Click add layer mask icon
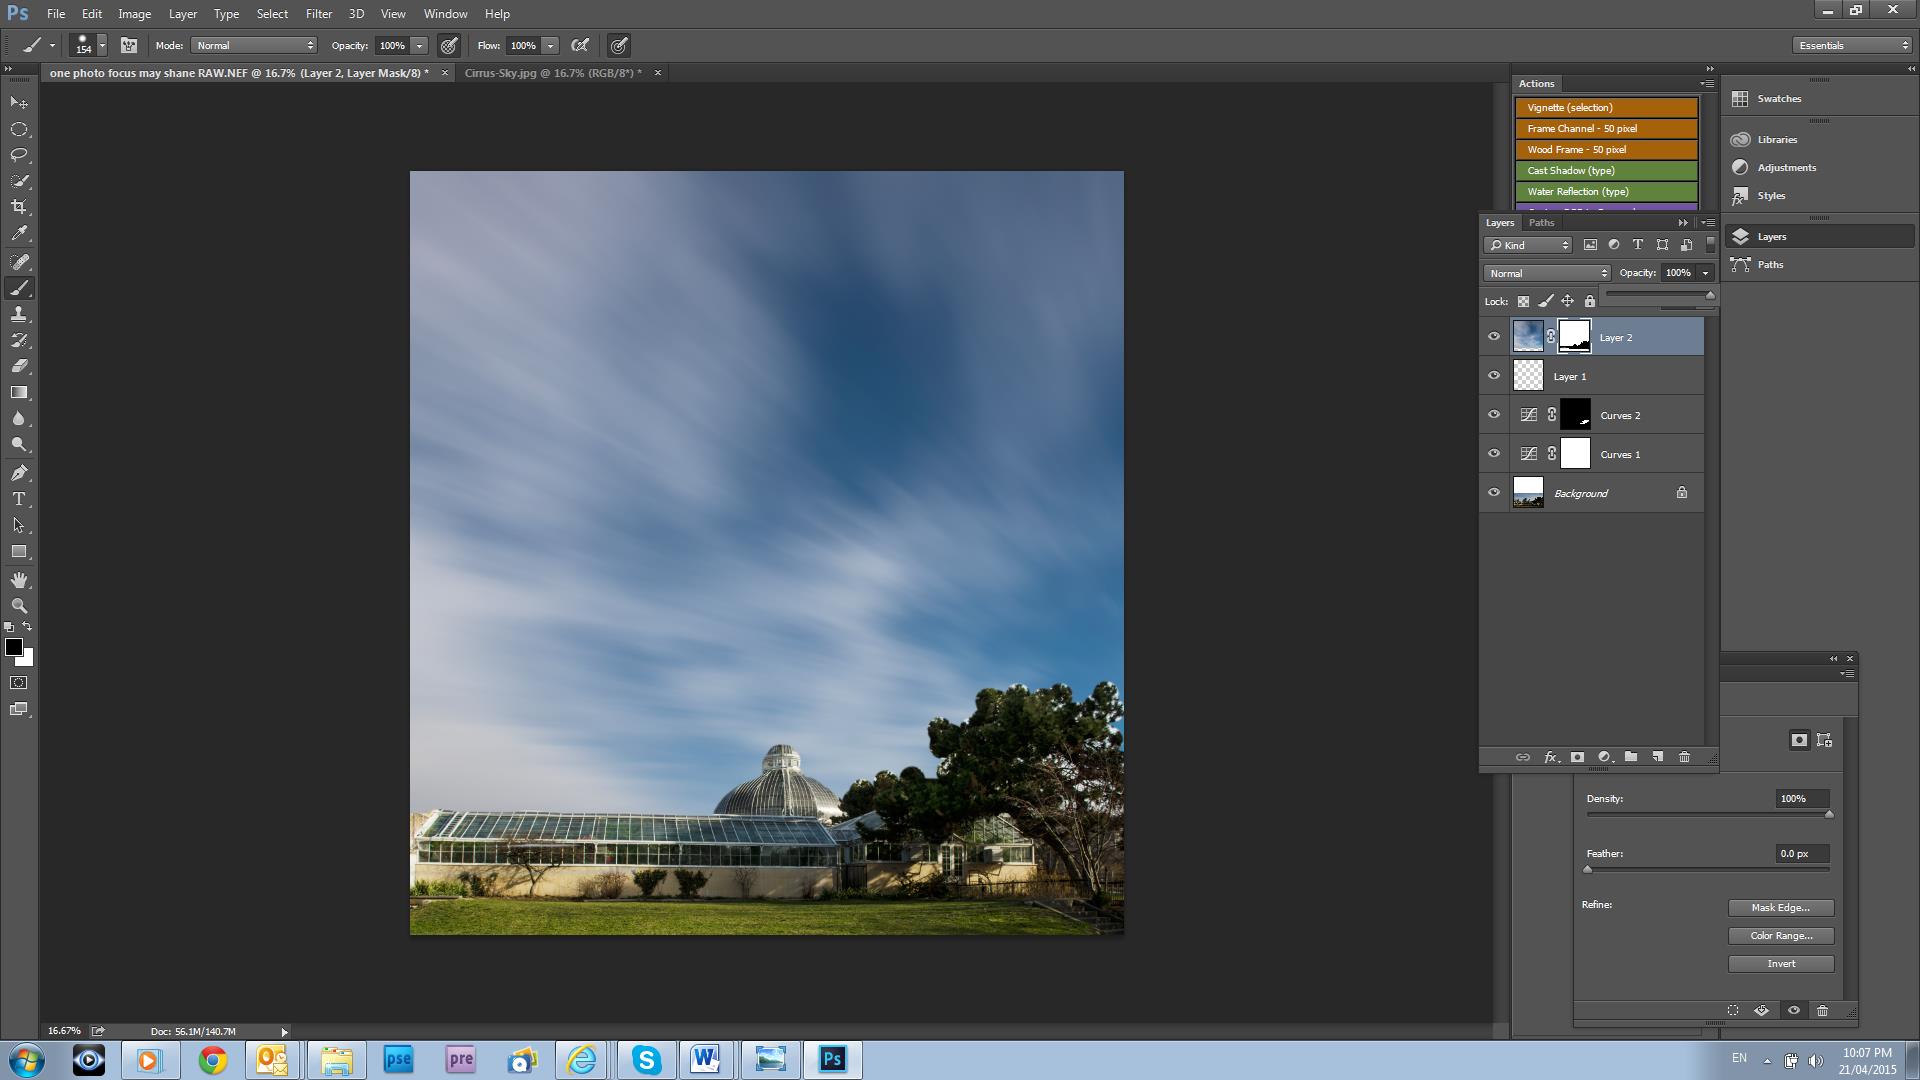The height and width of the screenshot is (1080, 1920). pyautogui.click(x=1577, y=757)
